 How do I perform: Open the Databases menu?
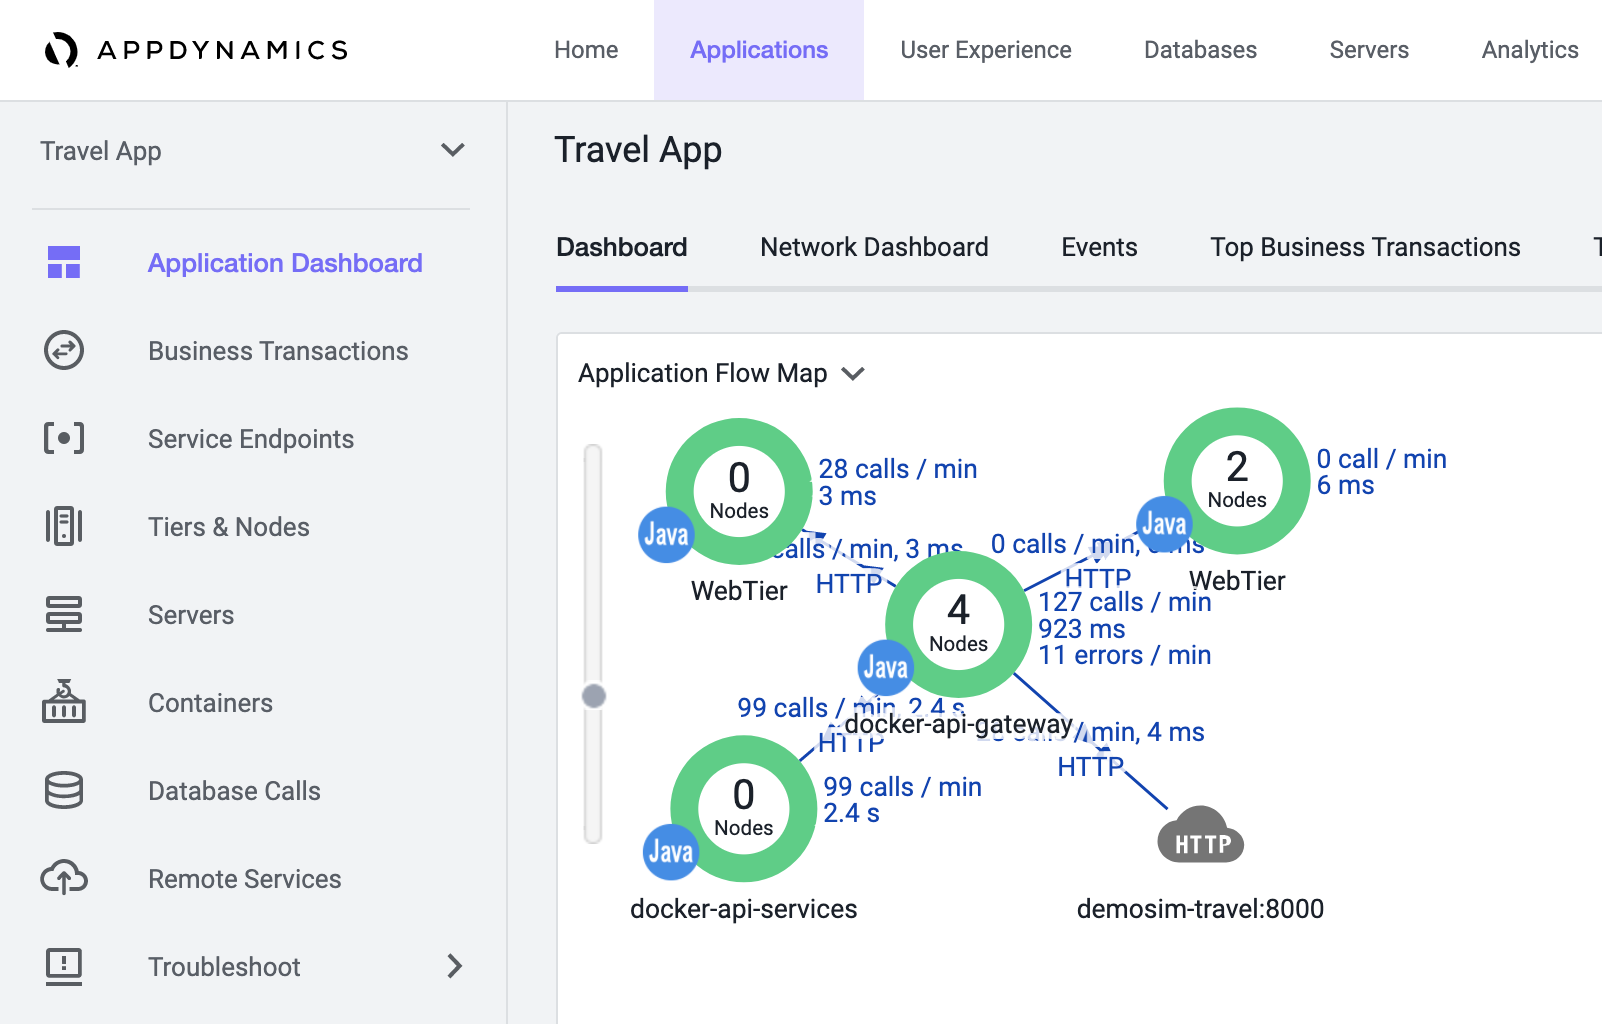coord(1200,50)
